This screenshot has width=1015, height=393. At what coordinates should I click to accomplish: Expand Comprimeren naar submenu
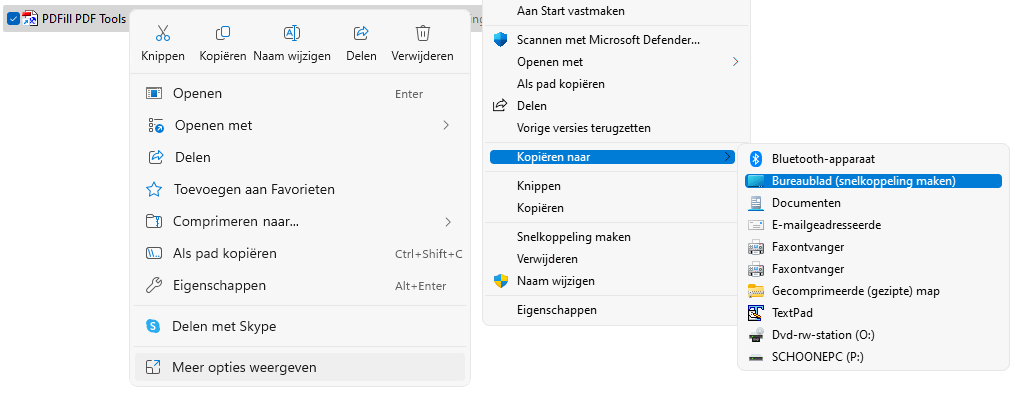(x=447, y=222)
